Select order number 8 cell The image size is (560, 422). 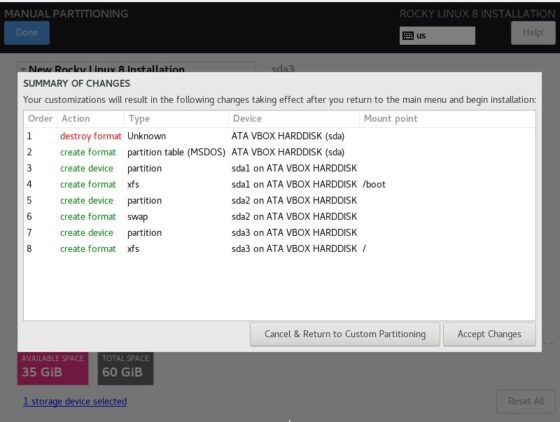click(x=29, y=249)
